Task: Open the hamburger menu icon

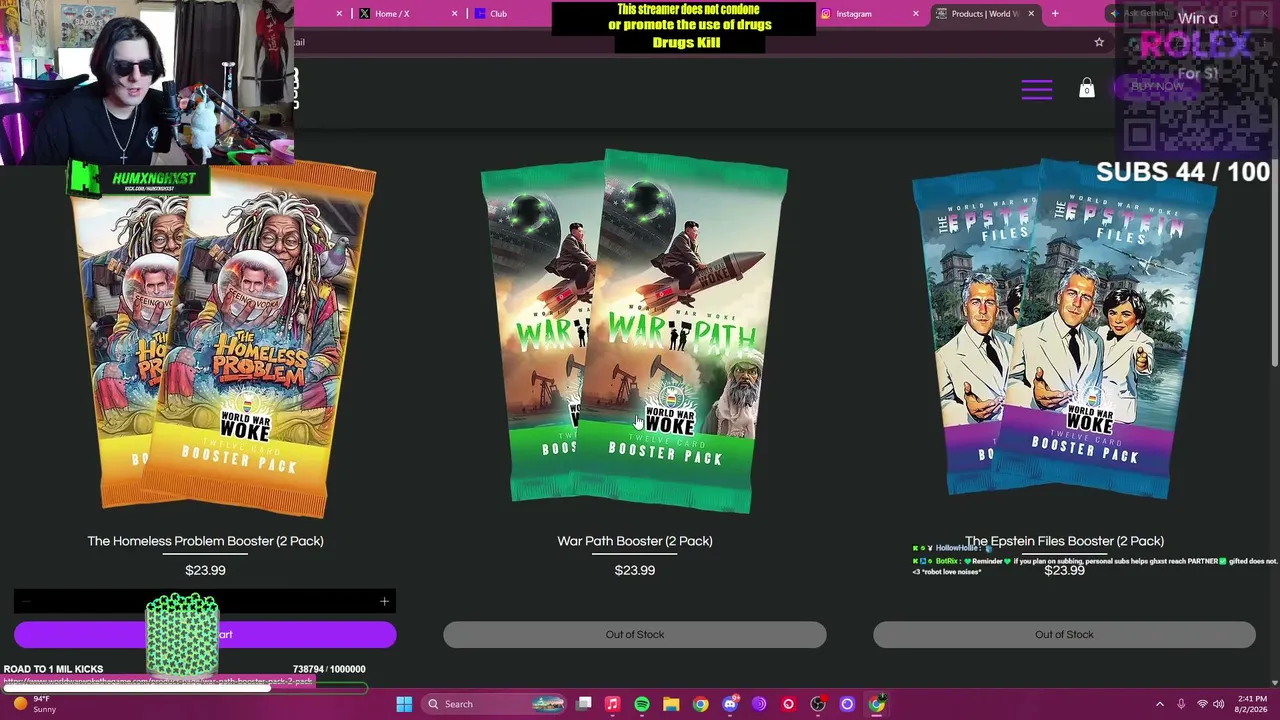Action: (x=1036, y=90)
